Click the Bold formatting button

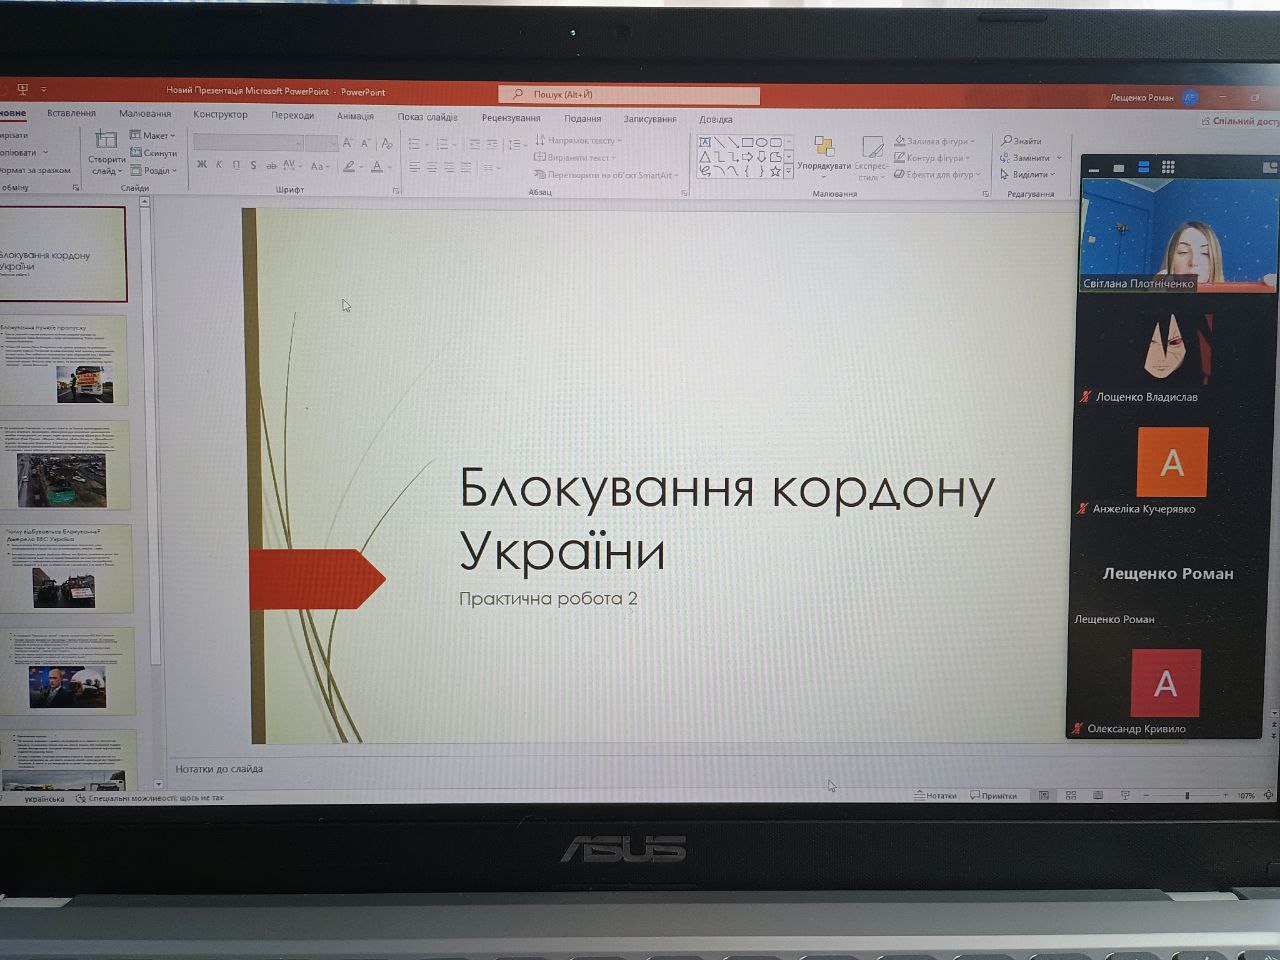[x=202, y=165]
